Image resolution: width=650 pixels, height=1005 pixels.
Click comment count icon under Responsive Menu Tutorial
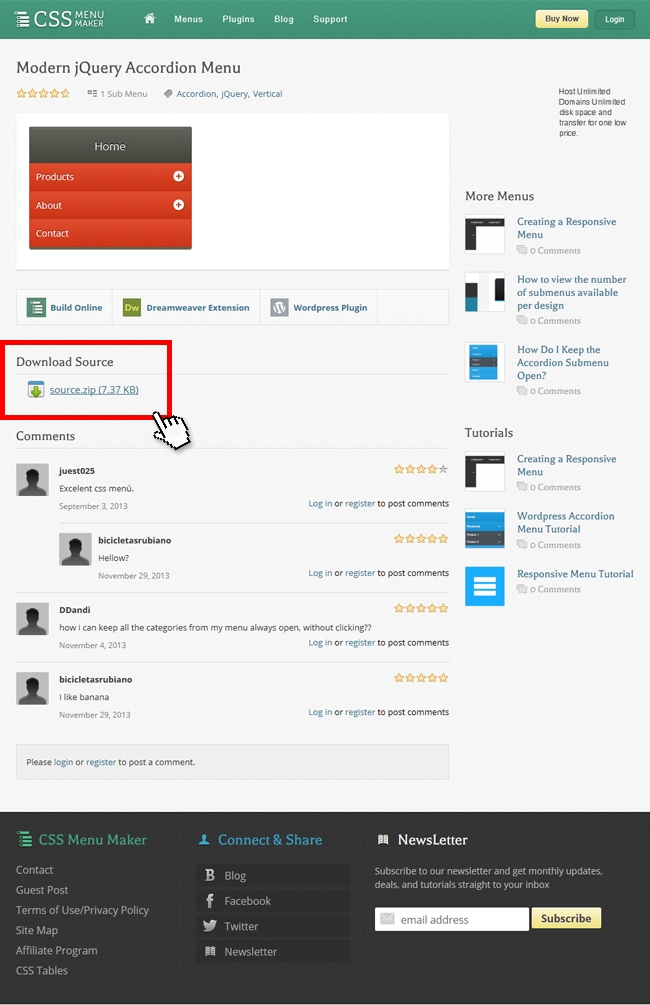click(522, 589)
